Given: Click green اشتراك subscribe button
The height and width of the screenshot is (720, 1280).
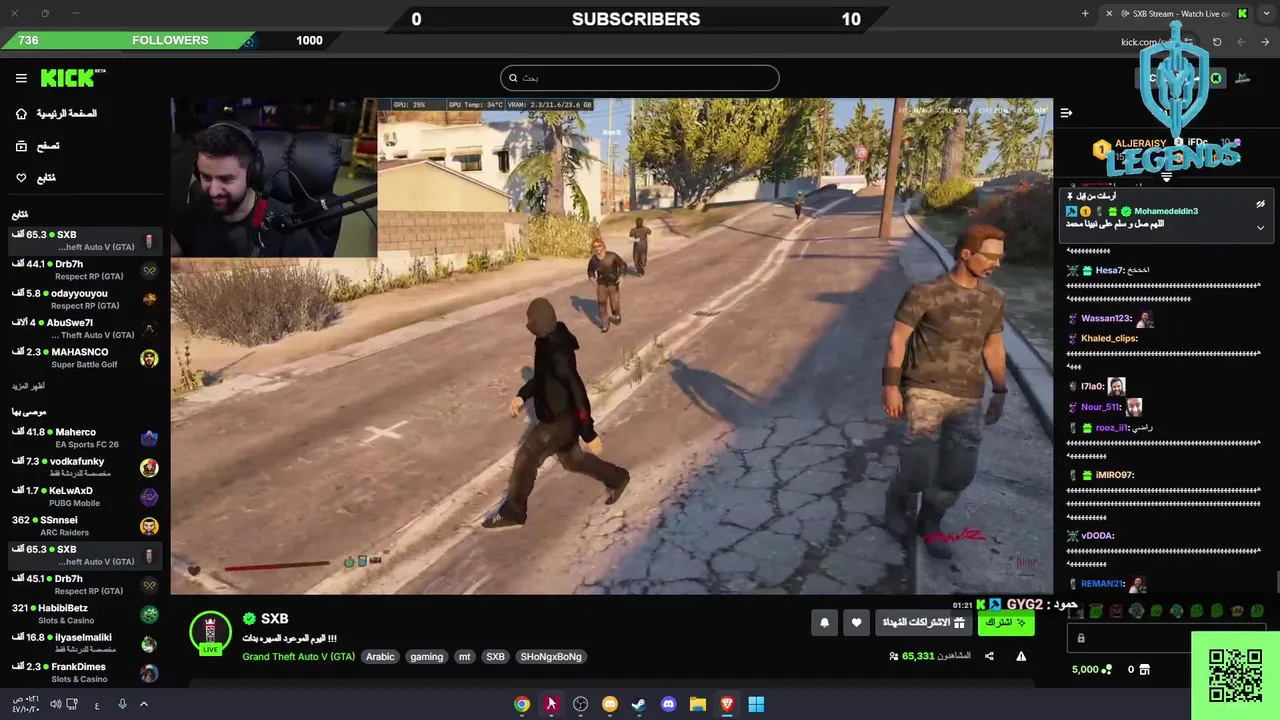Looking at the screenshot, I should pos(1005,623).
